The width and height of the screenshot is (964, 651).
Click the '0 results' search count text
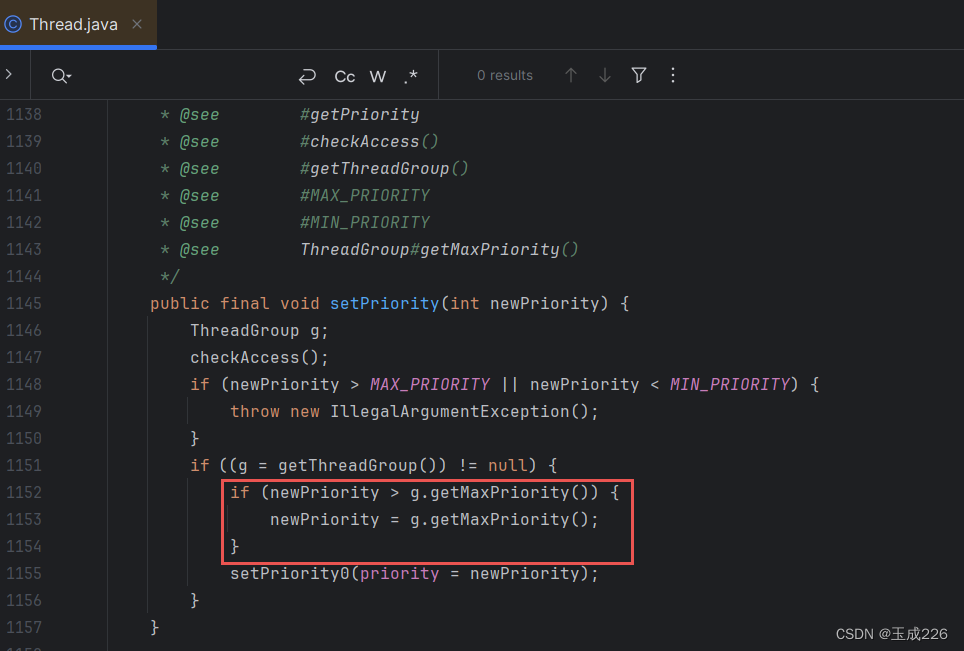click(505, 76)
